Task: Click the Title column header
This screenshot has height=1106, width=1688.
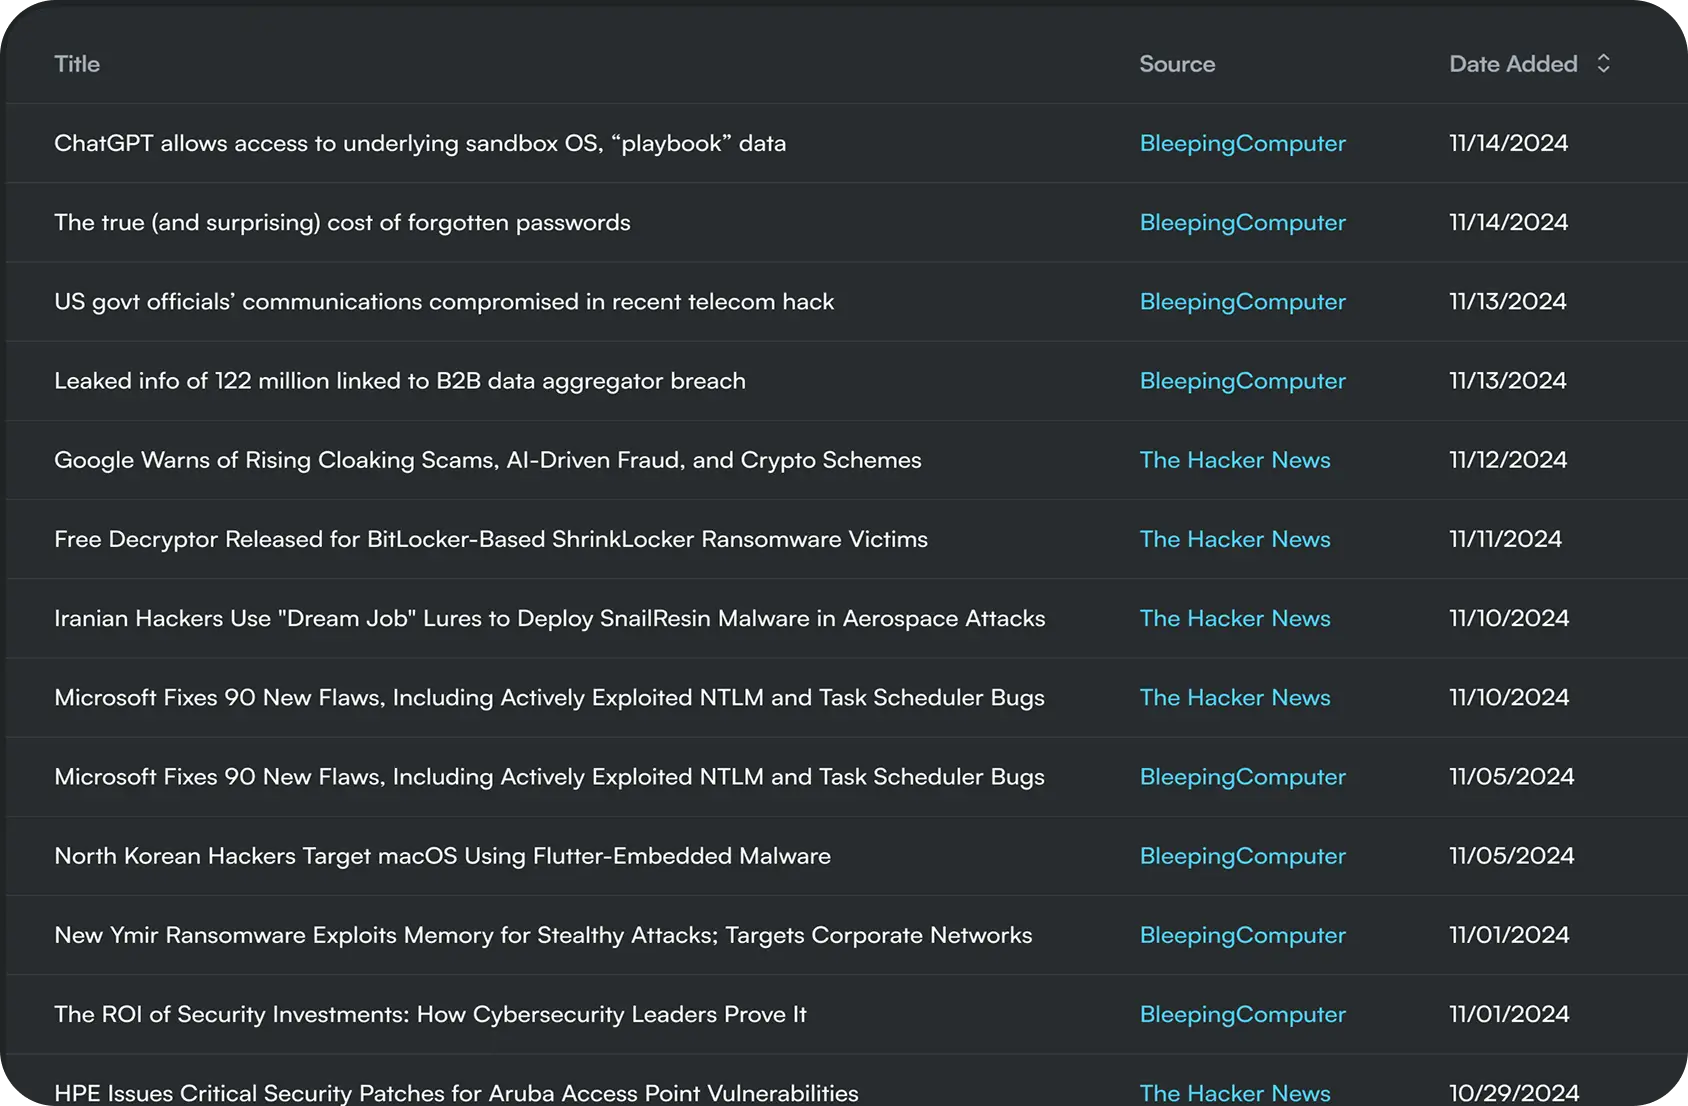Action: 77,64
